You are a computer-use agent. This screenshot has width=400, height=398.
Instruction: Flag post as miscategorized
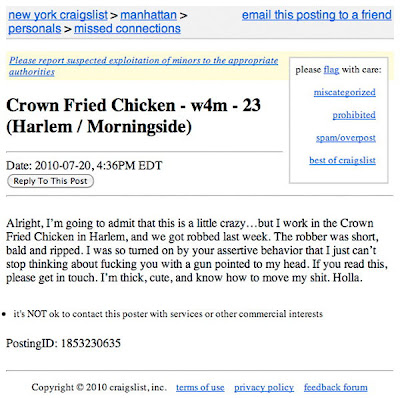pos(345,92)
